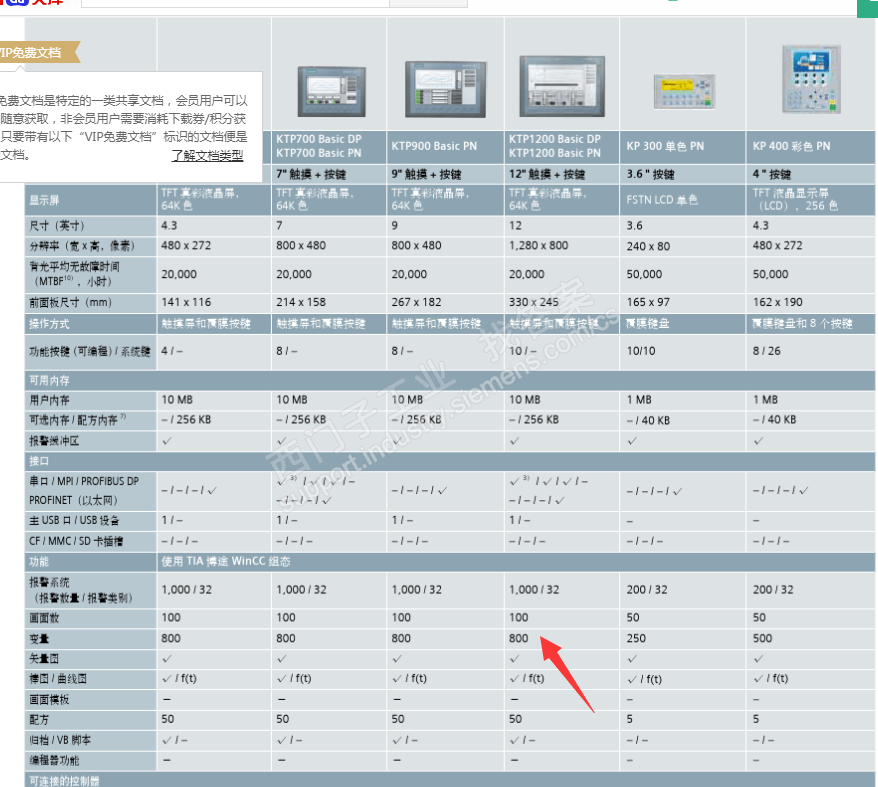Click the 10/10 function keys value
This screenshot has width=878, height=787.
coord(641,351)
